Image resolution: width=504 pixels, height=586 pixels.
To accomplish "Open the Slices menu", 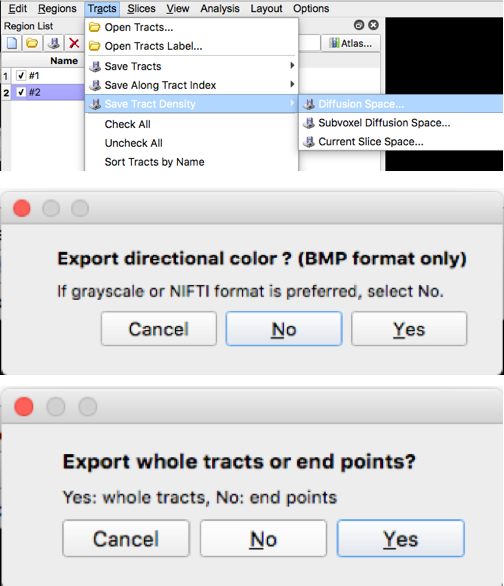I will point(141,8).
